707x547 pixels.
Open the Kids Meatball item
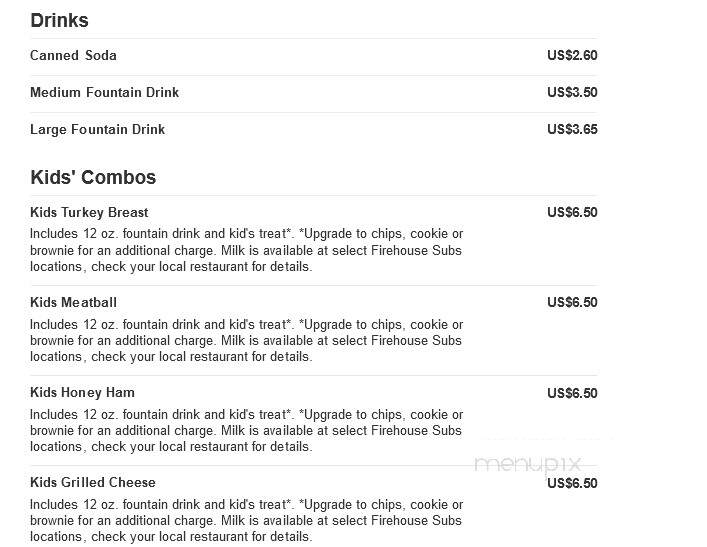click(73, 302)
